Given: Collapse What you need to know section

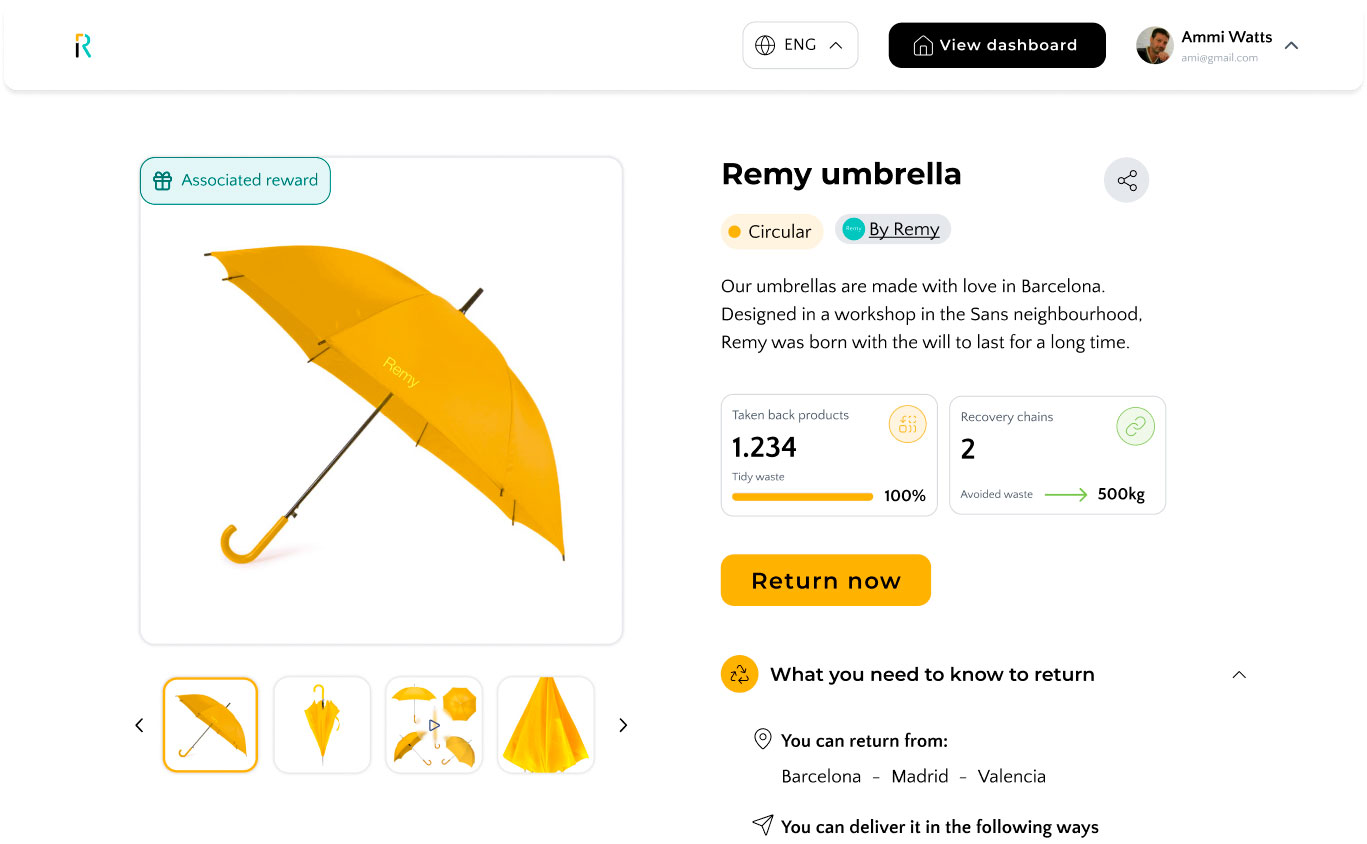Looking at the screenshot, I should pos(1239,675).
